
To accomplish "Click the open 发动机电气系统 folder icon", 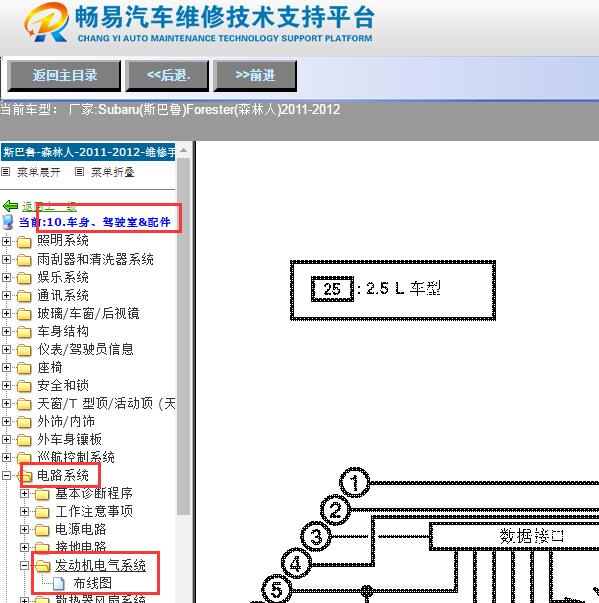I will [43, 566].
